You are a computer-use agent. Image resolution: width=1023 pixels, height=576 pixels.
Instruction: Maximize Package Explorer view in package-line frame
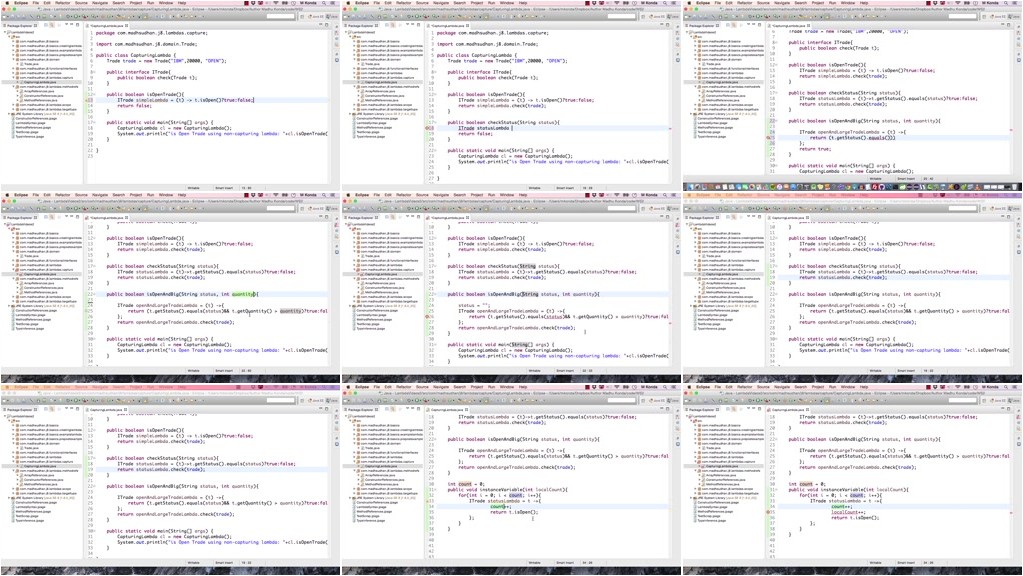(77, 25)
